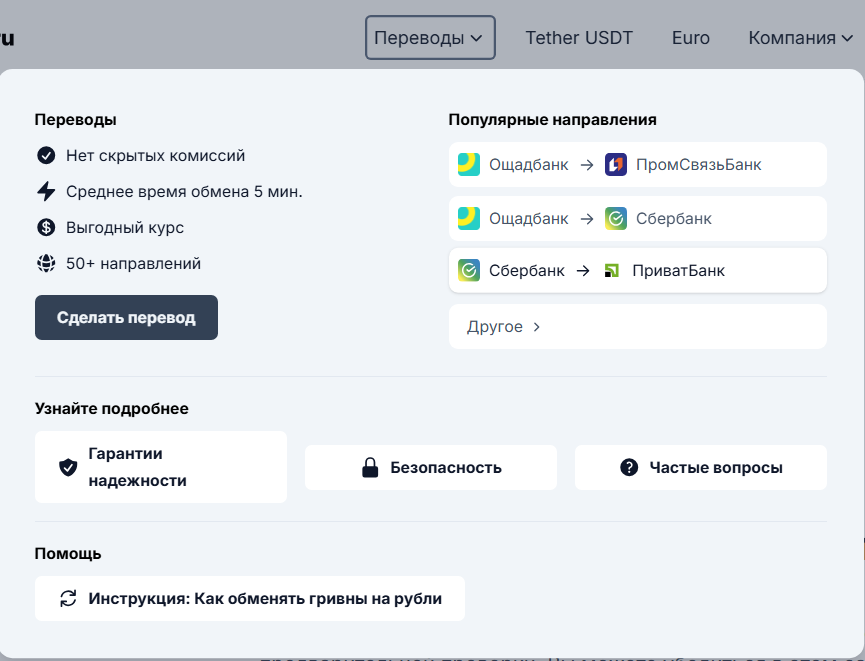The height and width of the screenshot is (661, 865).
Task: Click the padlock icon in Безопасность
Action: (x=370, y=468)
